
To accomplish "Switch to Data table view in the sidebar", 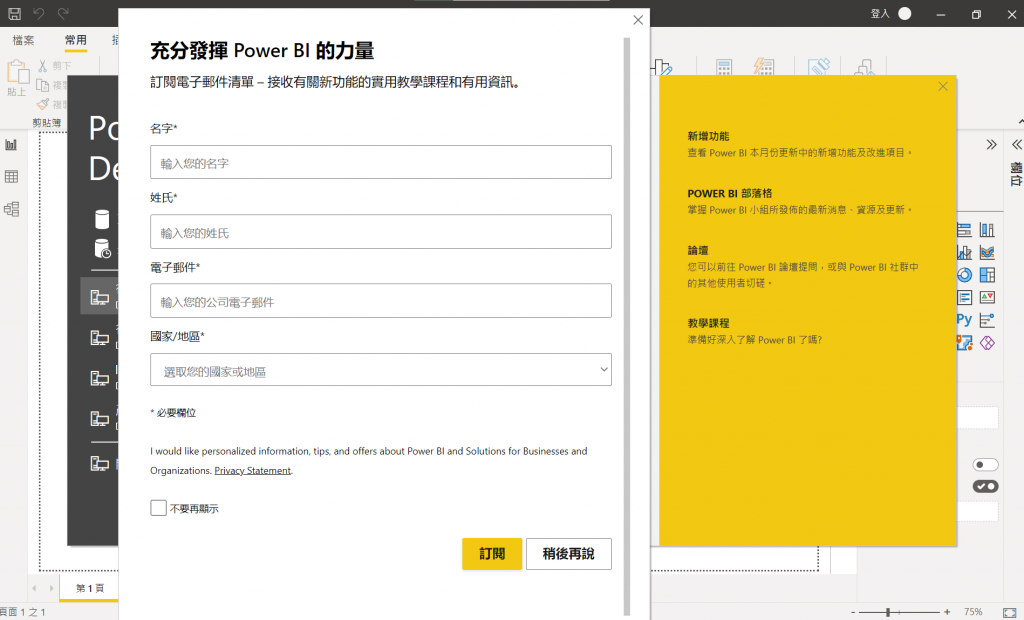I will [11, 176].
